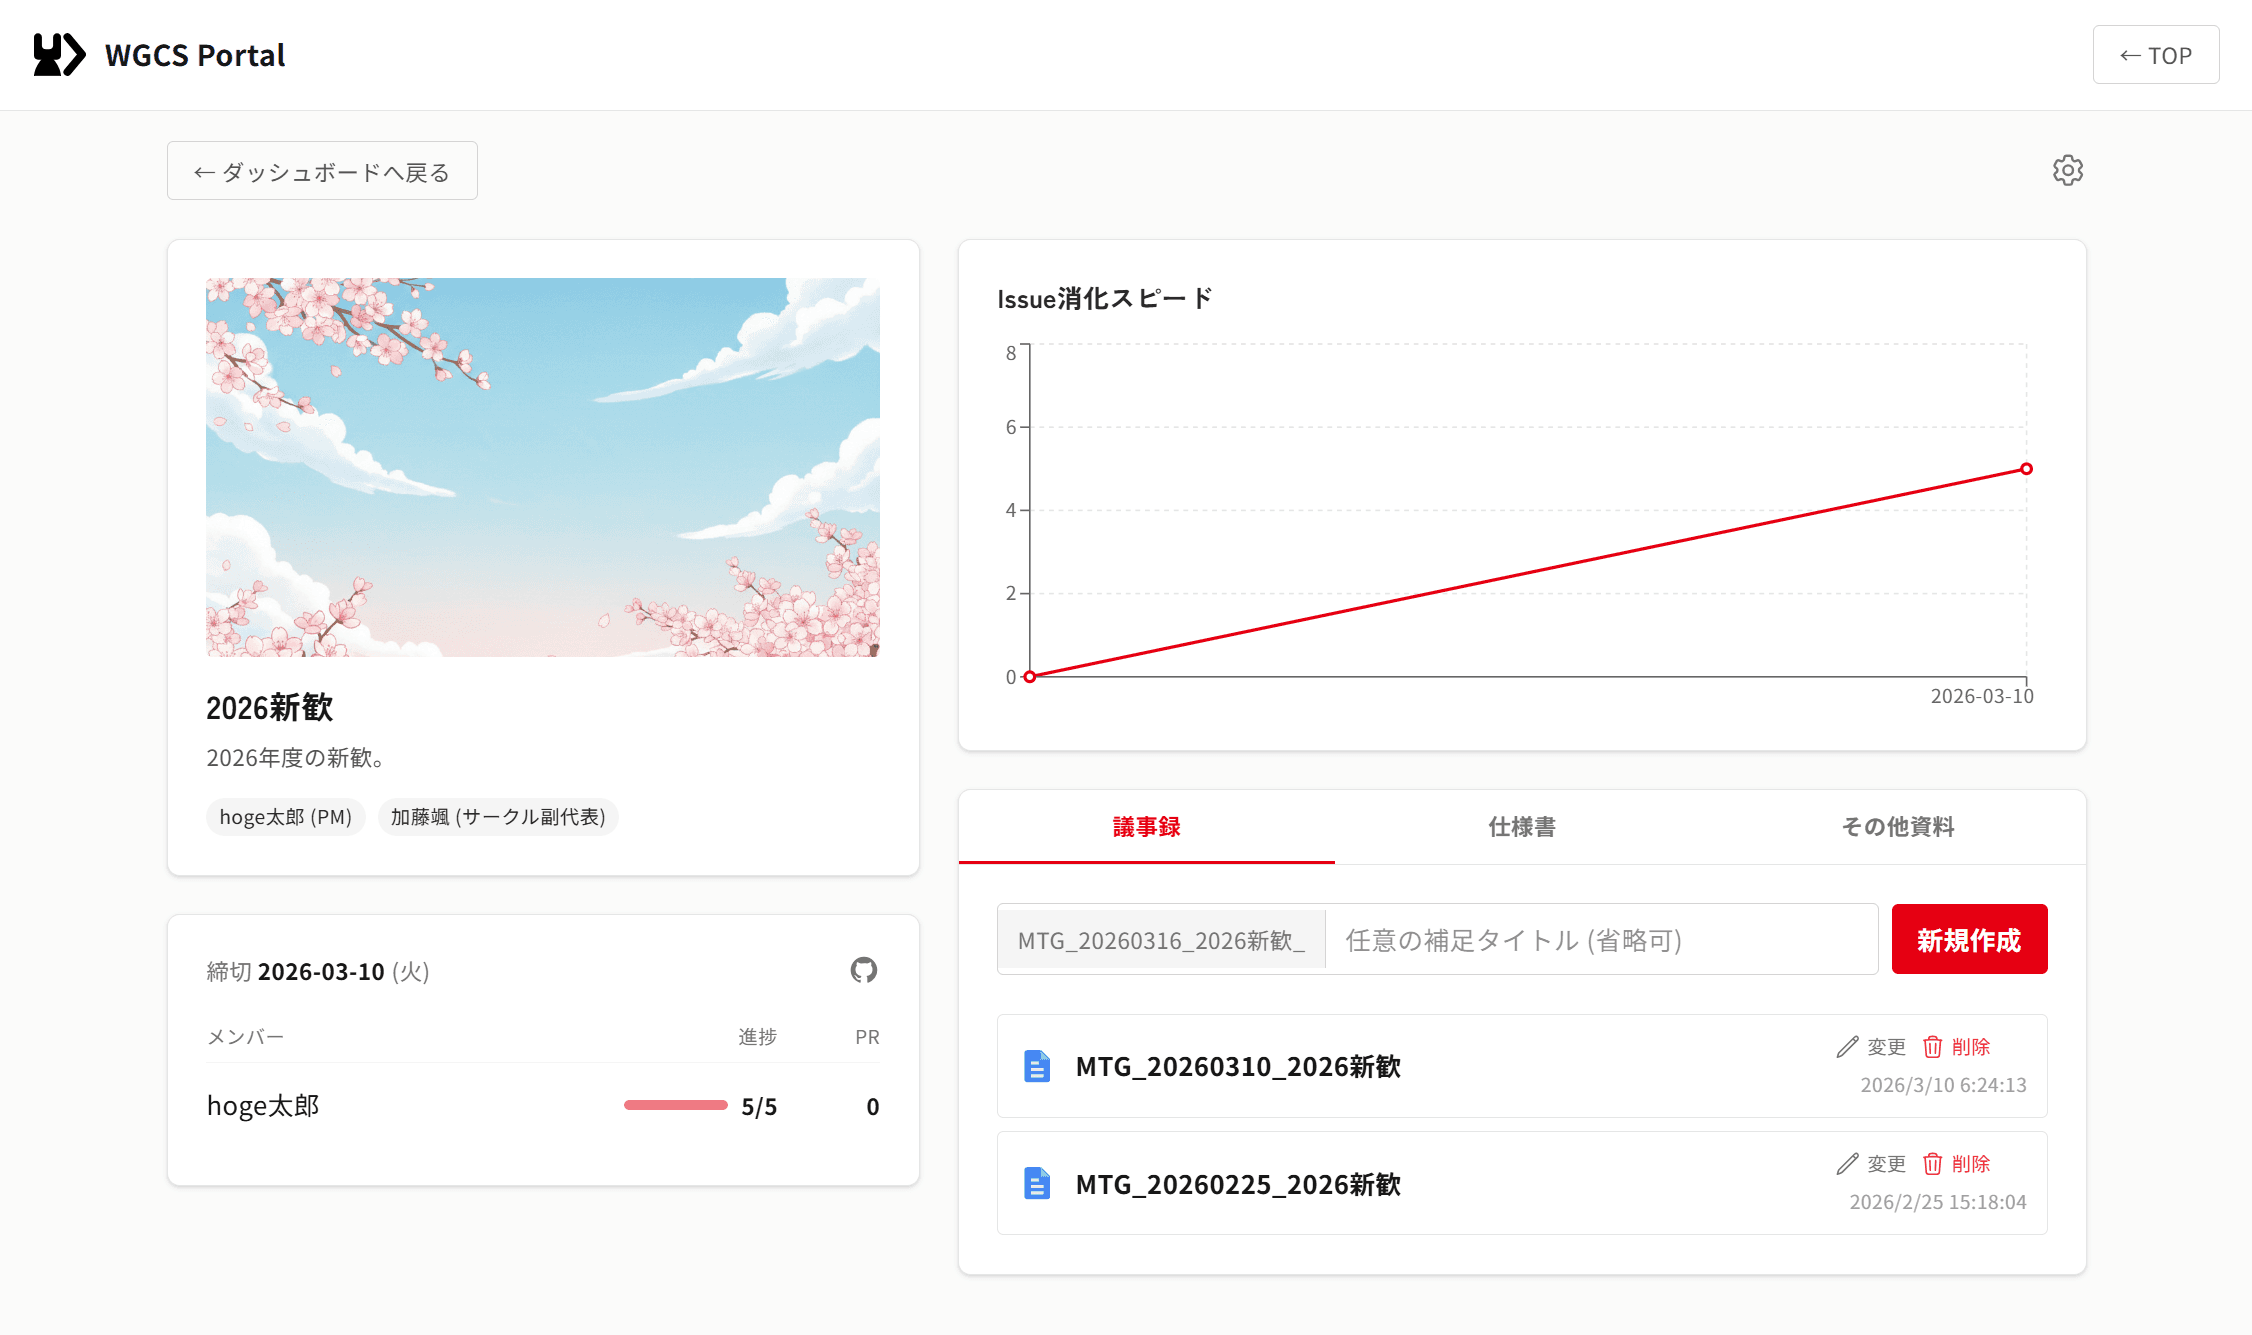2252x1335 pixels.
Task: Click the trash icon for MTG_20260225_2026新歓
Action: pos(1932,1163)
